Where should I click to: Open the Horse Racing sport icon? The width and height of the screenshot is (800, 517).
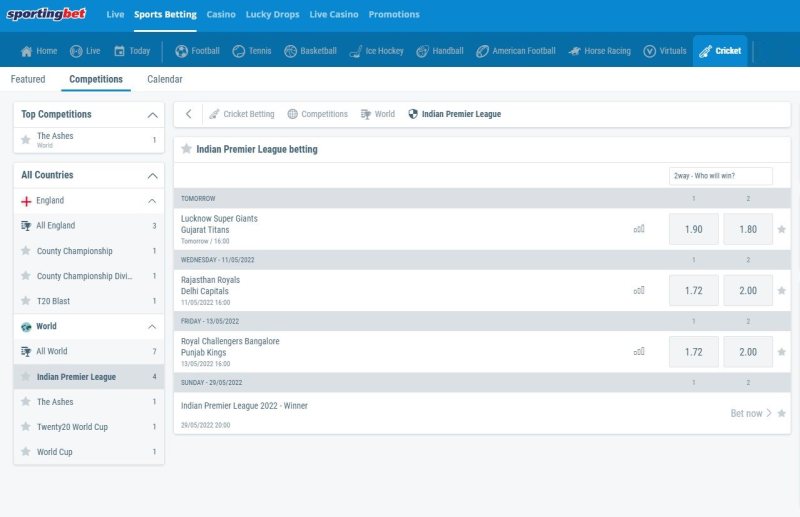click(x=575, y=51)
